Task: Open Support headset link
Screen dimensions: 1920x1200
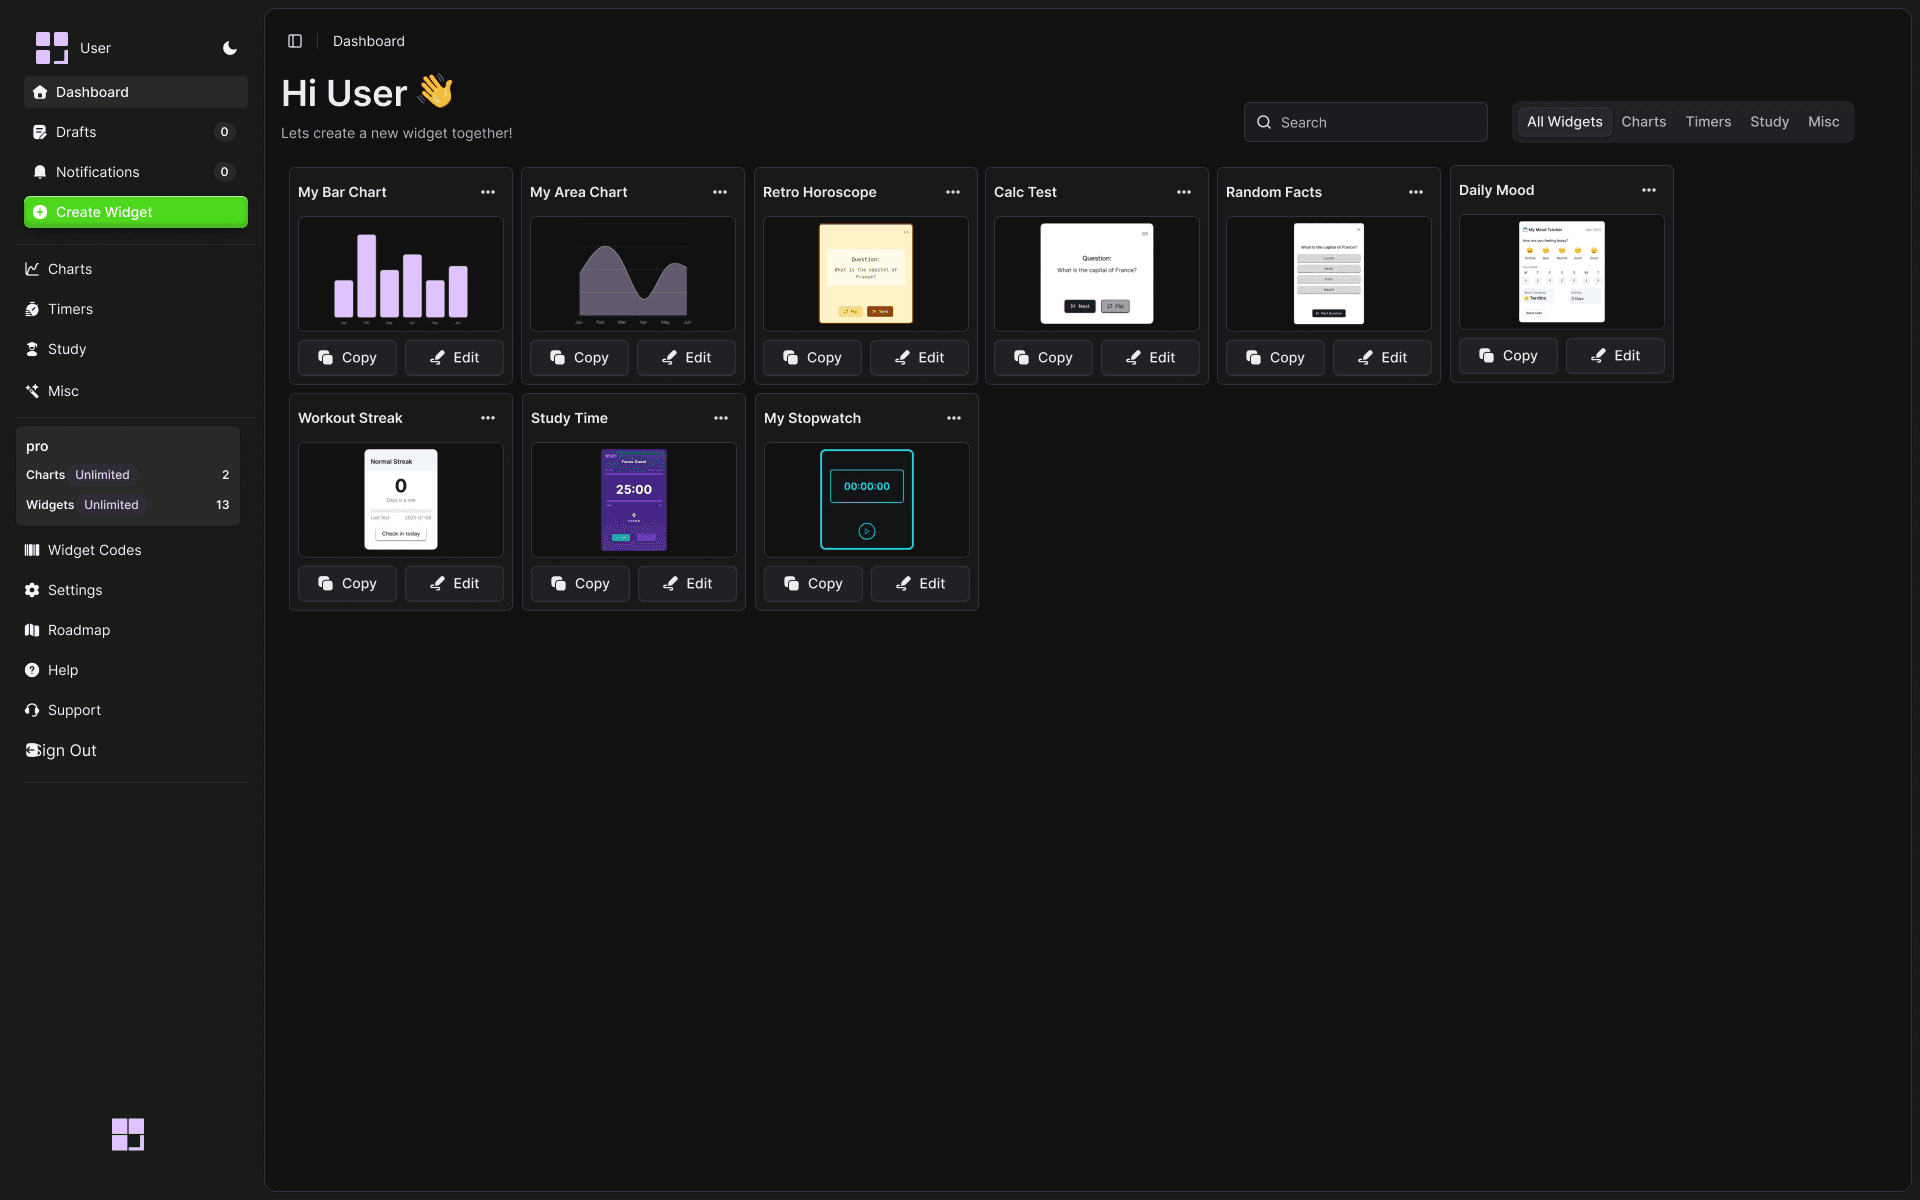Action: click(74, 710)
